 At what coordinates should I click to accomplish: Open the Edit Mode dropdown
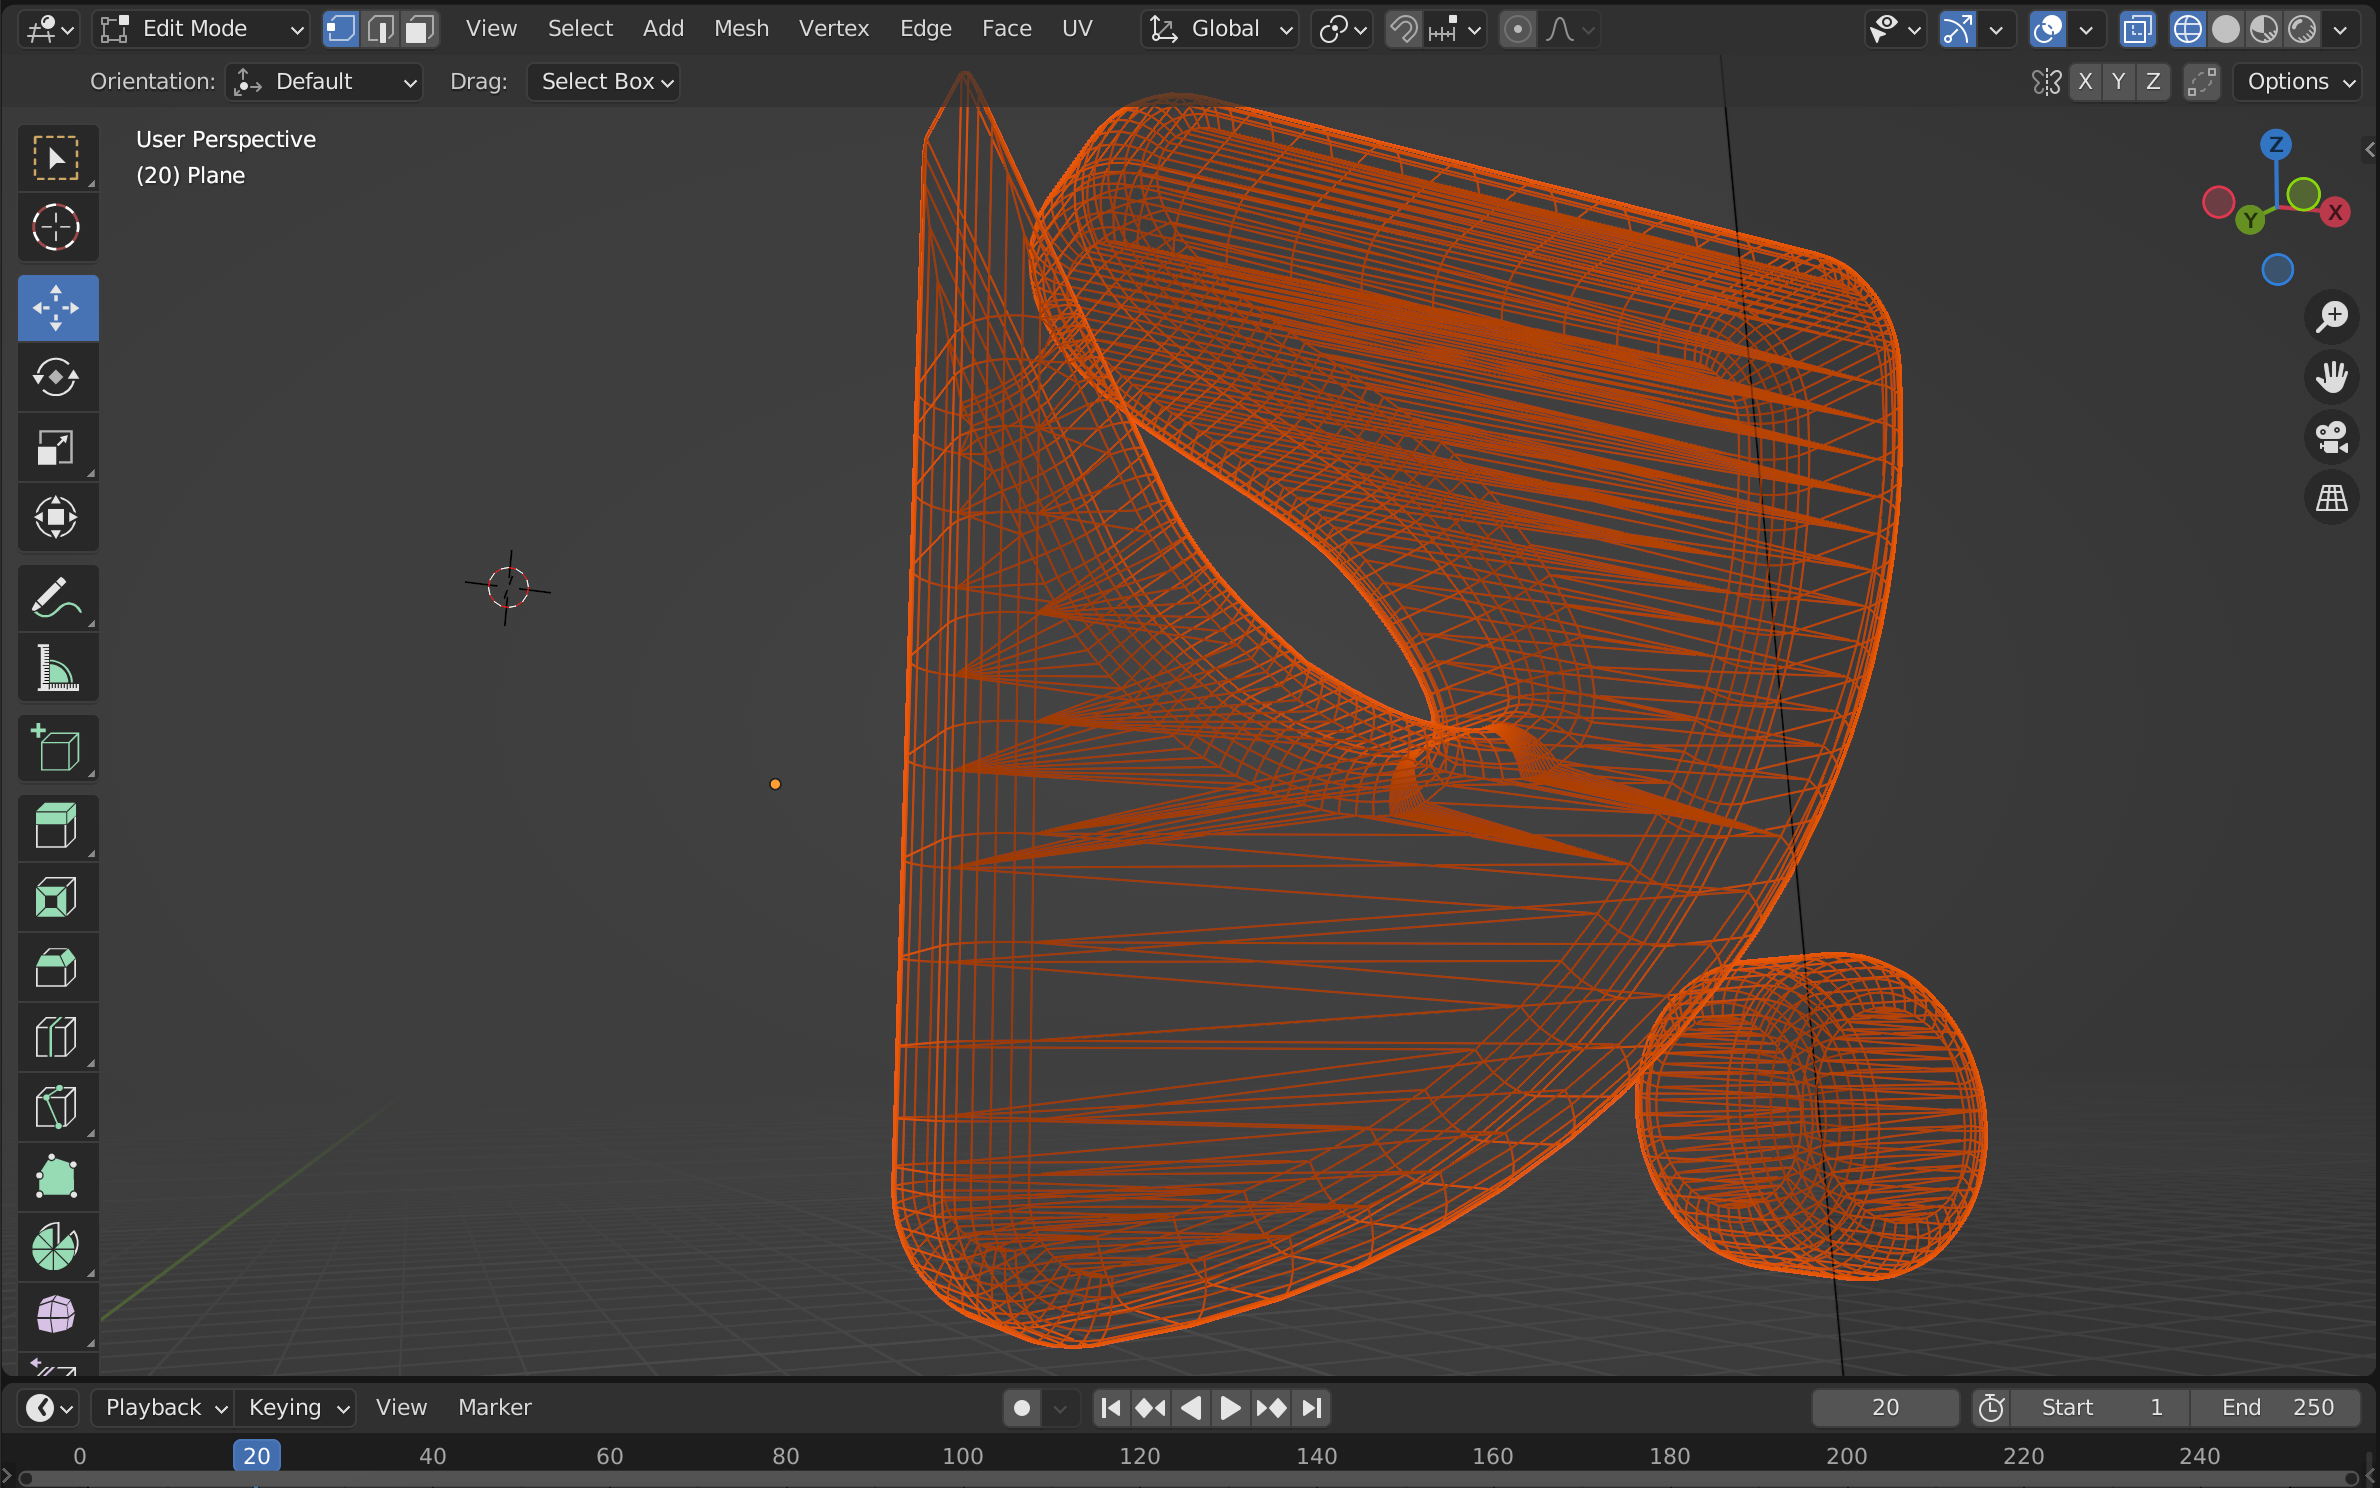[200, 28]
